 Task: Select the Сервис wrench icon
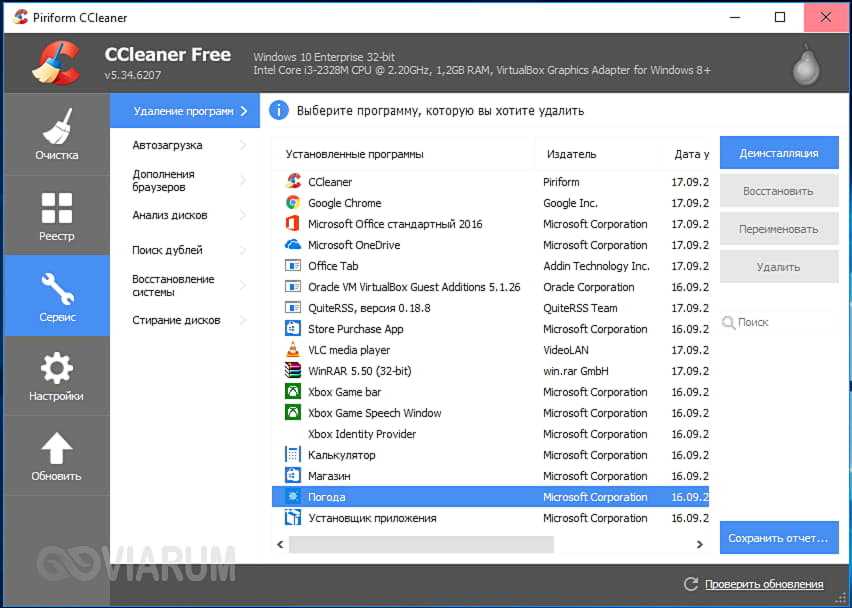click(x=56, y=290)
